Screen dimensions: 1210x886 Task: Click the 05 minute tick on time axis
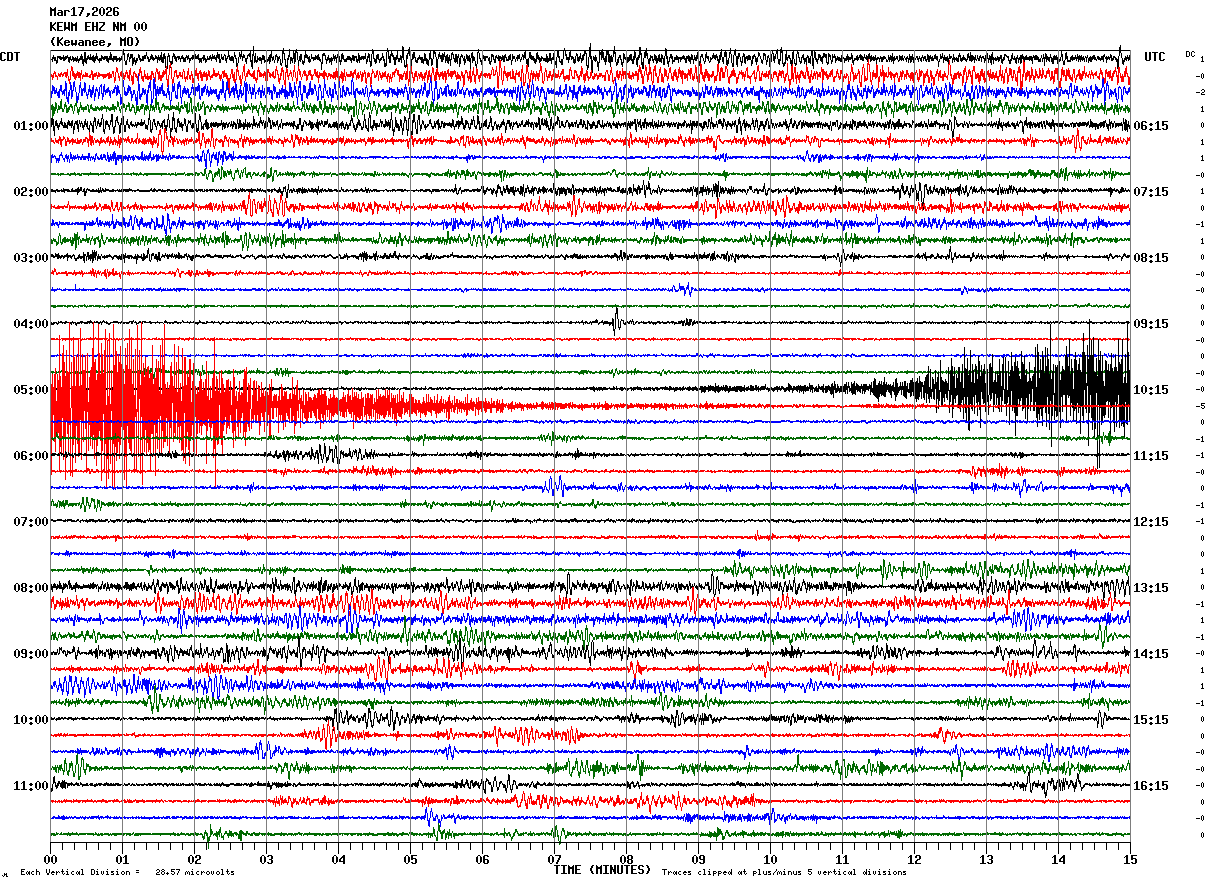(x=410, y=859)
